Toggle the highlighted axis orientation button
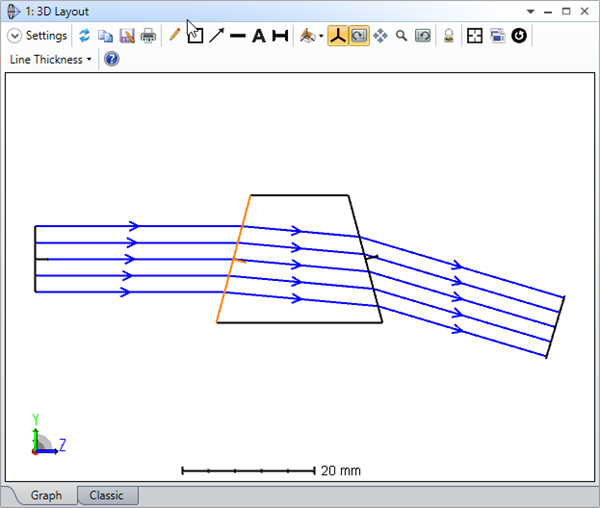The width and height of the screenshot is (600, 508). pyautogui.click(x=338, y=36)
